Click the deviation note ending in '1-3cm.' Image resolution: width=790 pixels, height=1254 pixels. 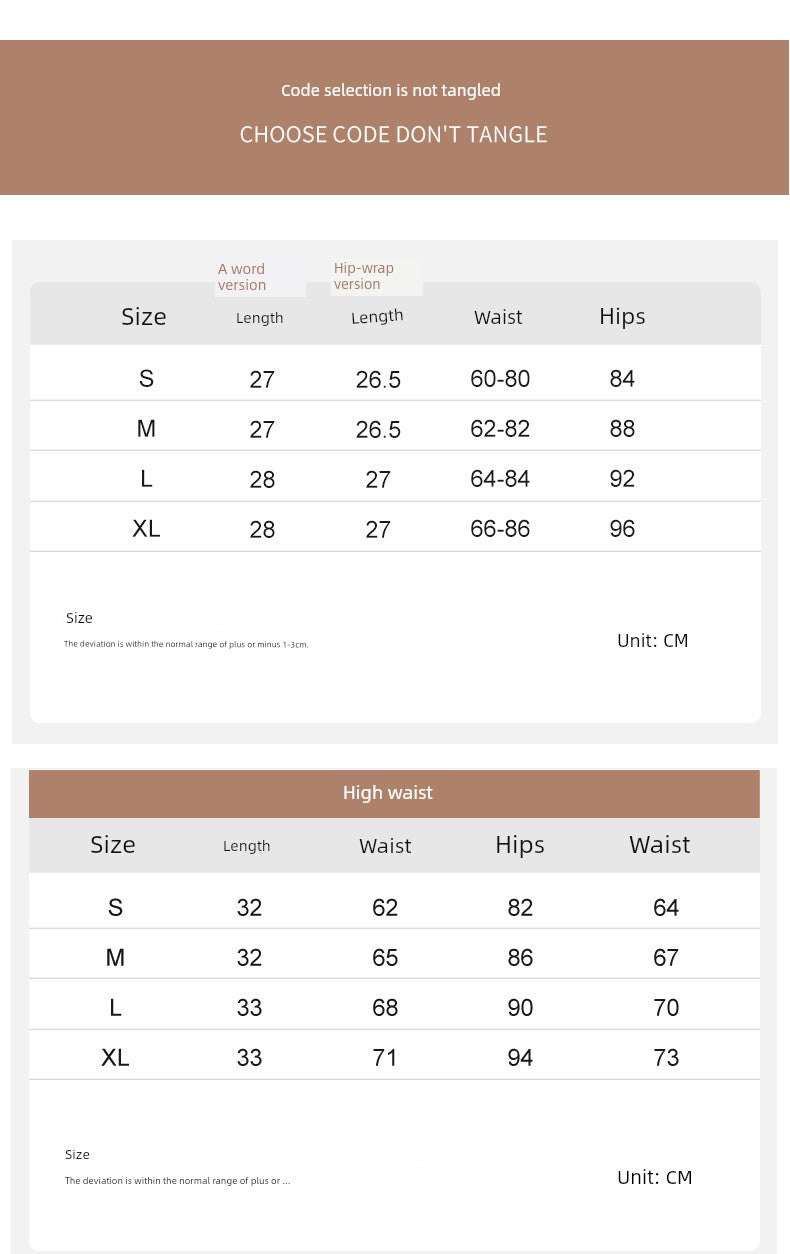coord(186,645)
